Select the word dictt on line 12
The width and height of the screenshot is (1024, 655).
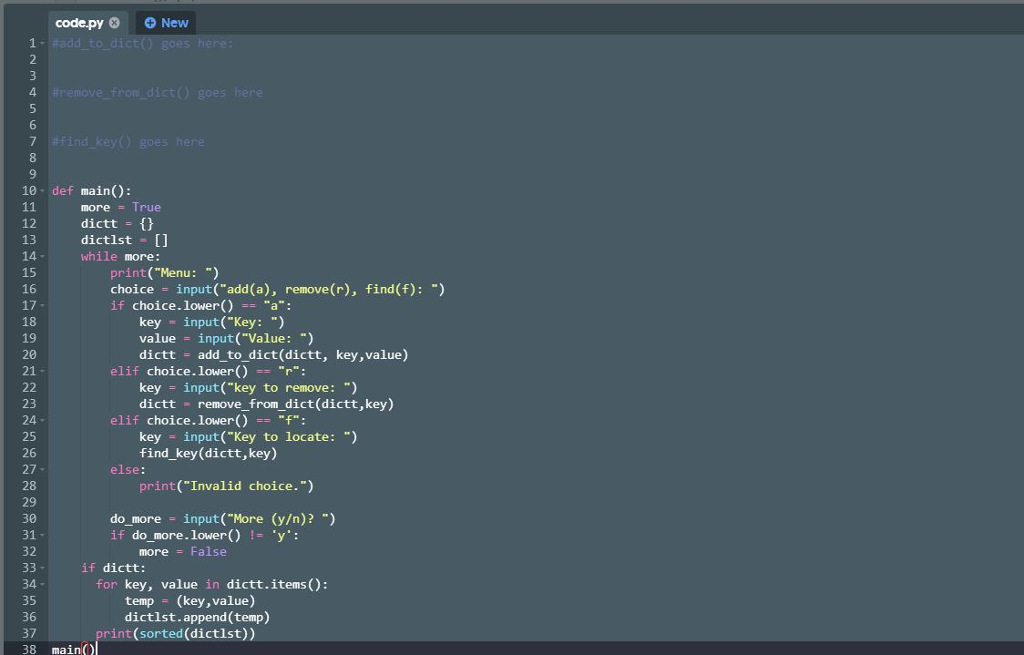coord(98,223)
